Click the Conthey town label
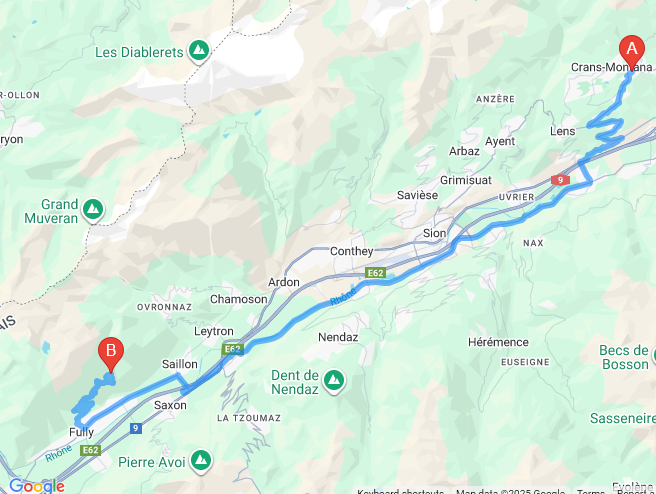 coord(351,251)
